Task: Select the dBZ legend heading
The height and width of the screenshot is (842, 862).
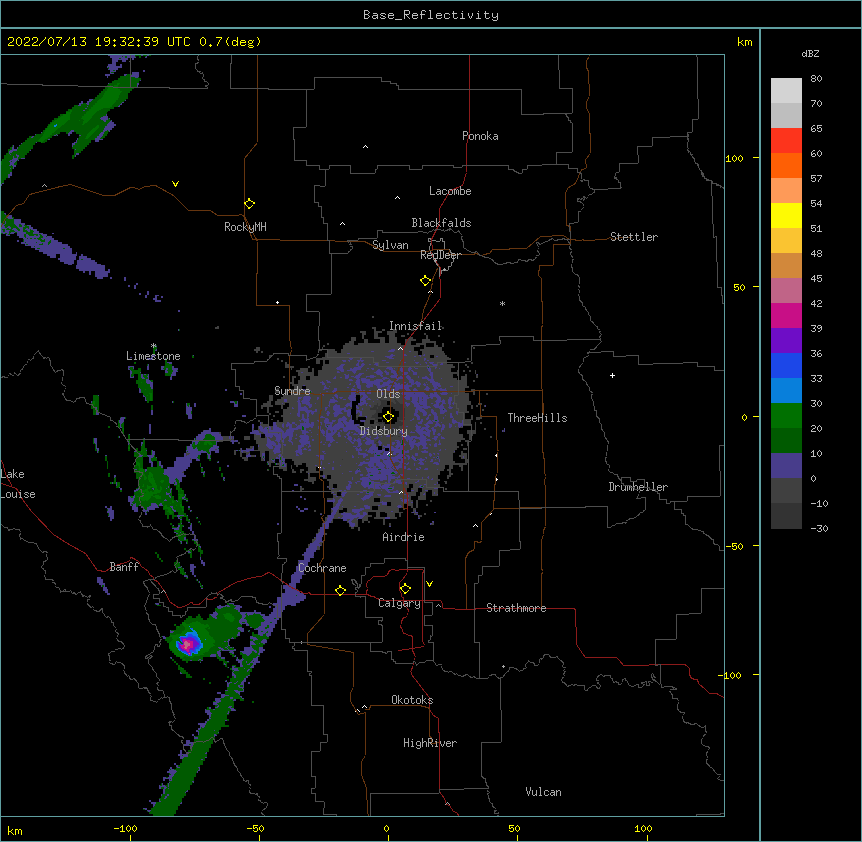Action: click(x=810, y=53)
